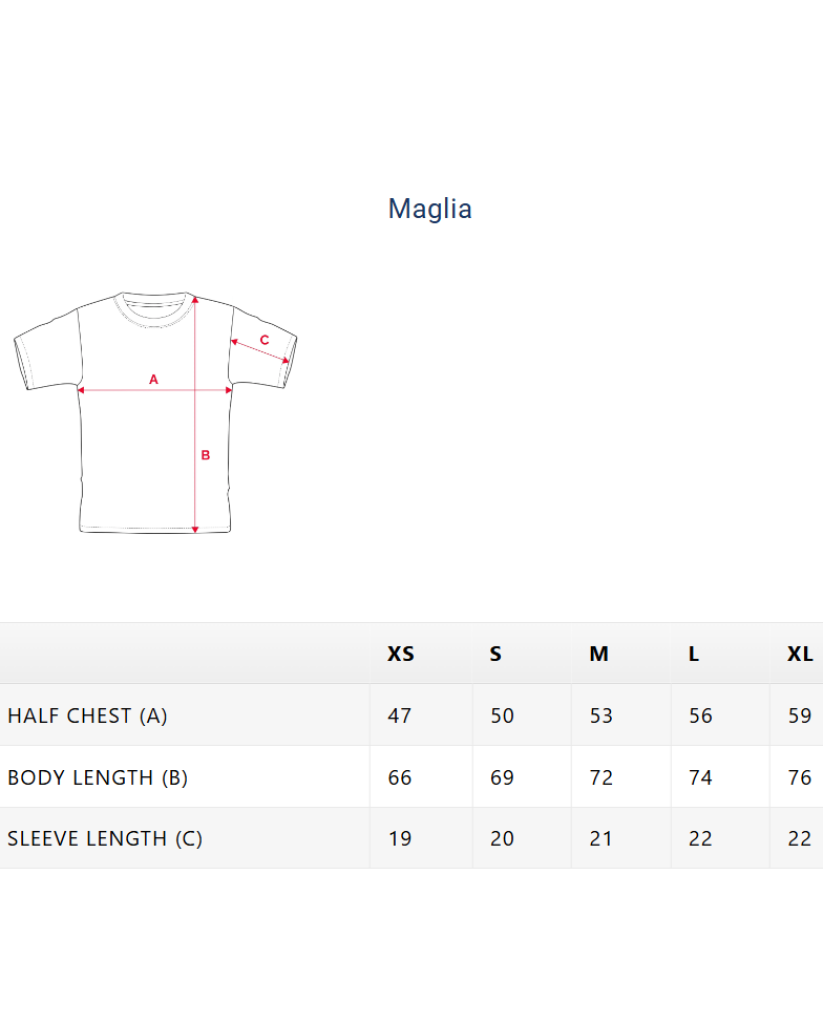This screenshot has width=823, height=1027.
Task: Select the L size column header
Action: click(x=694, y=654)
